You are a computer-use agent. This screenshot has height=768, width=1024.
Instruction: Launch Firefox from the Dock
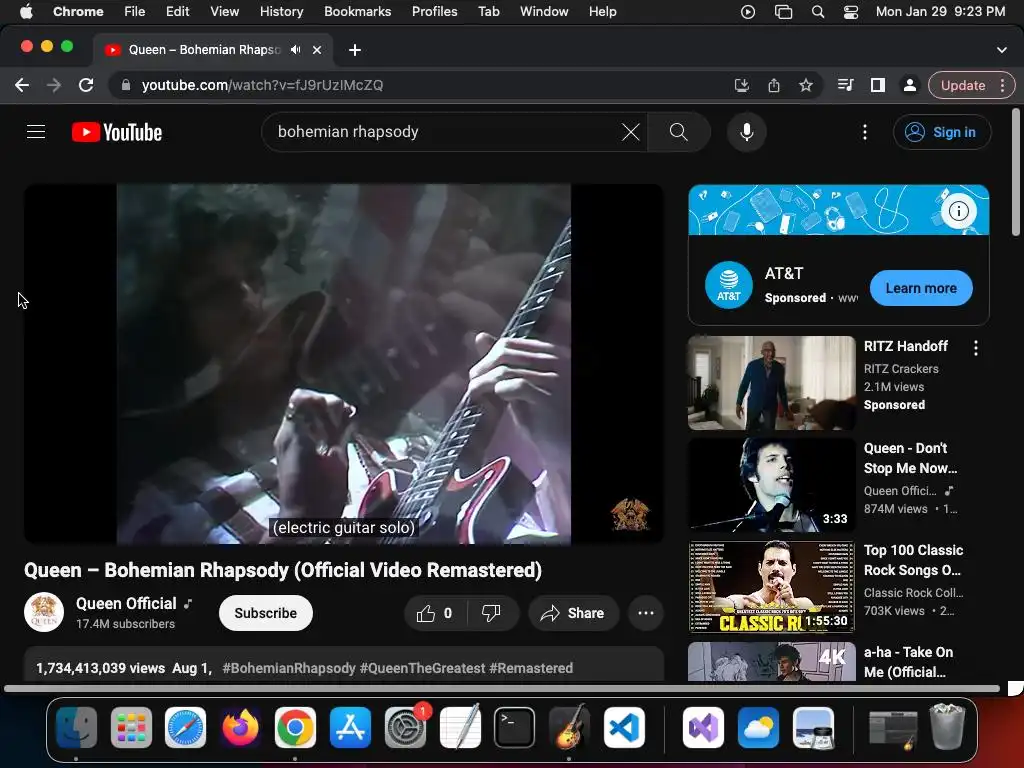click(240, 727)
